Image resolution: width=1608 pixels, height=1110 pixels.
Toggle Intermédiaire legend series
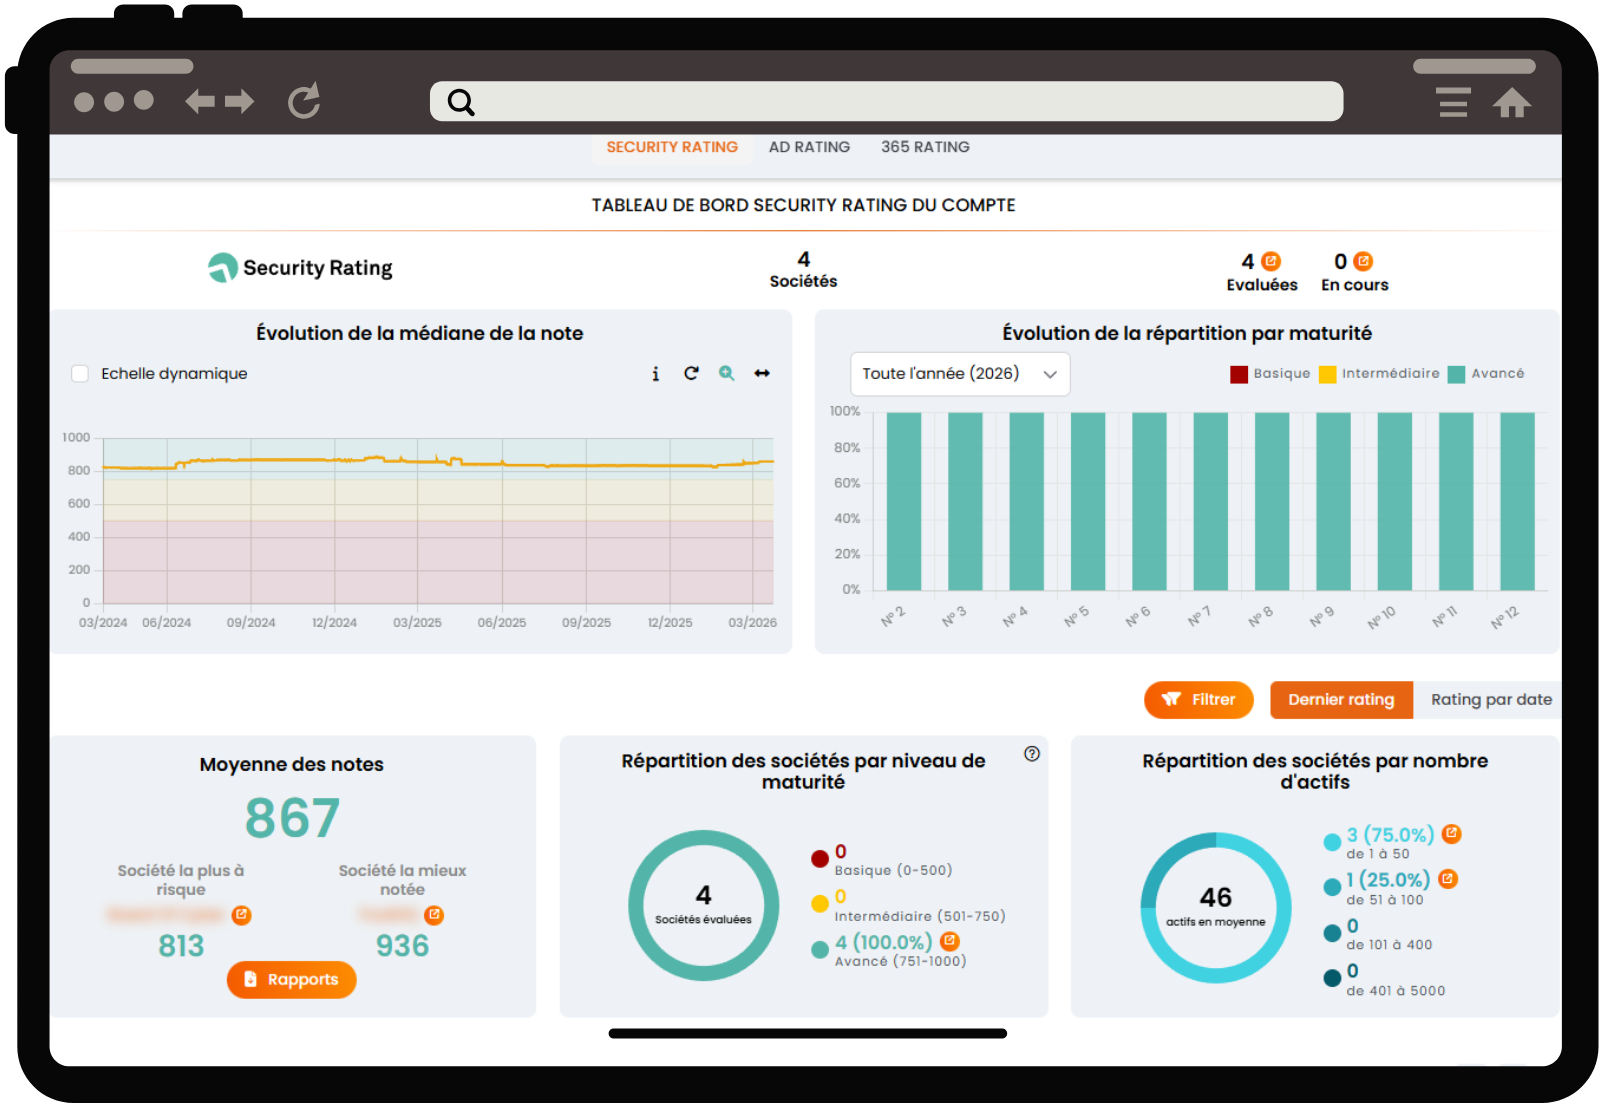(1379, 374)
